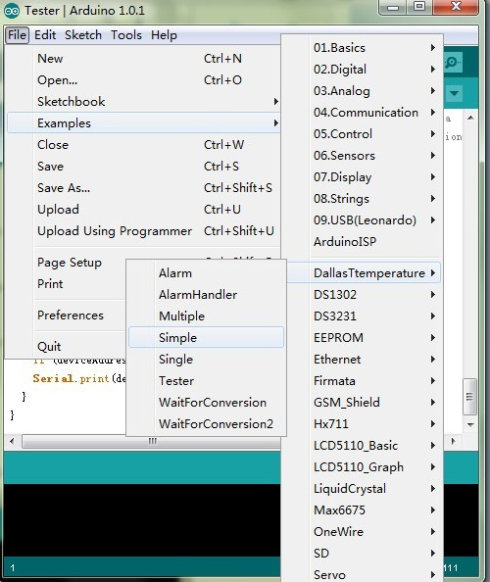The image size is (490, 582).
Task: Expand the Examples submenu
Action: pos(144,123)
